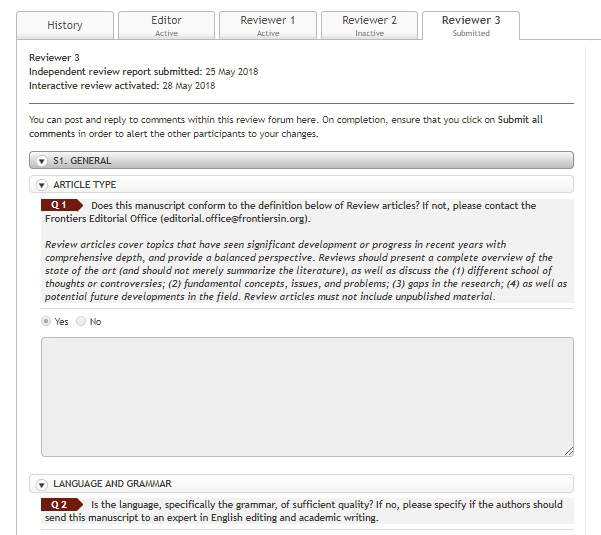Select the Reviewer 3 tab
Image resolution: width=601 pixels, height=535 pixels.
[471, 25]
